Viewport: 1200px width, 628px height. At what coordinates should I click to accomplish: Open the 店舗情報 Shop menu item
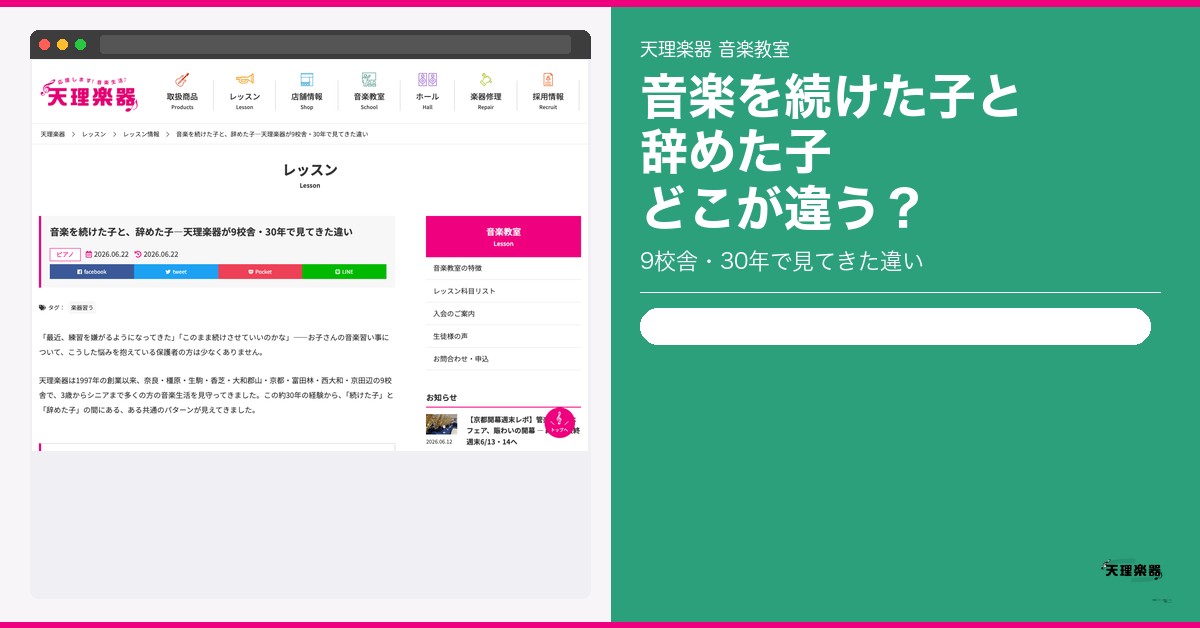307,92
